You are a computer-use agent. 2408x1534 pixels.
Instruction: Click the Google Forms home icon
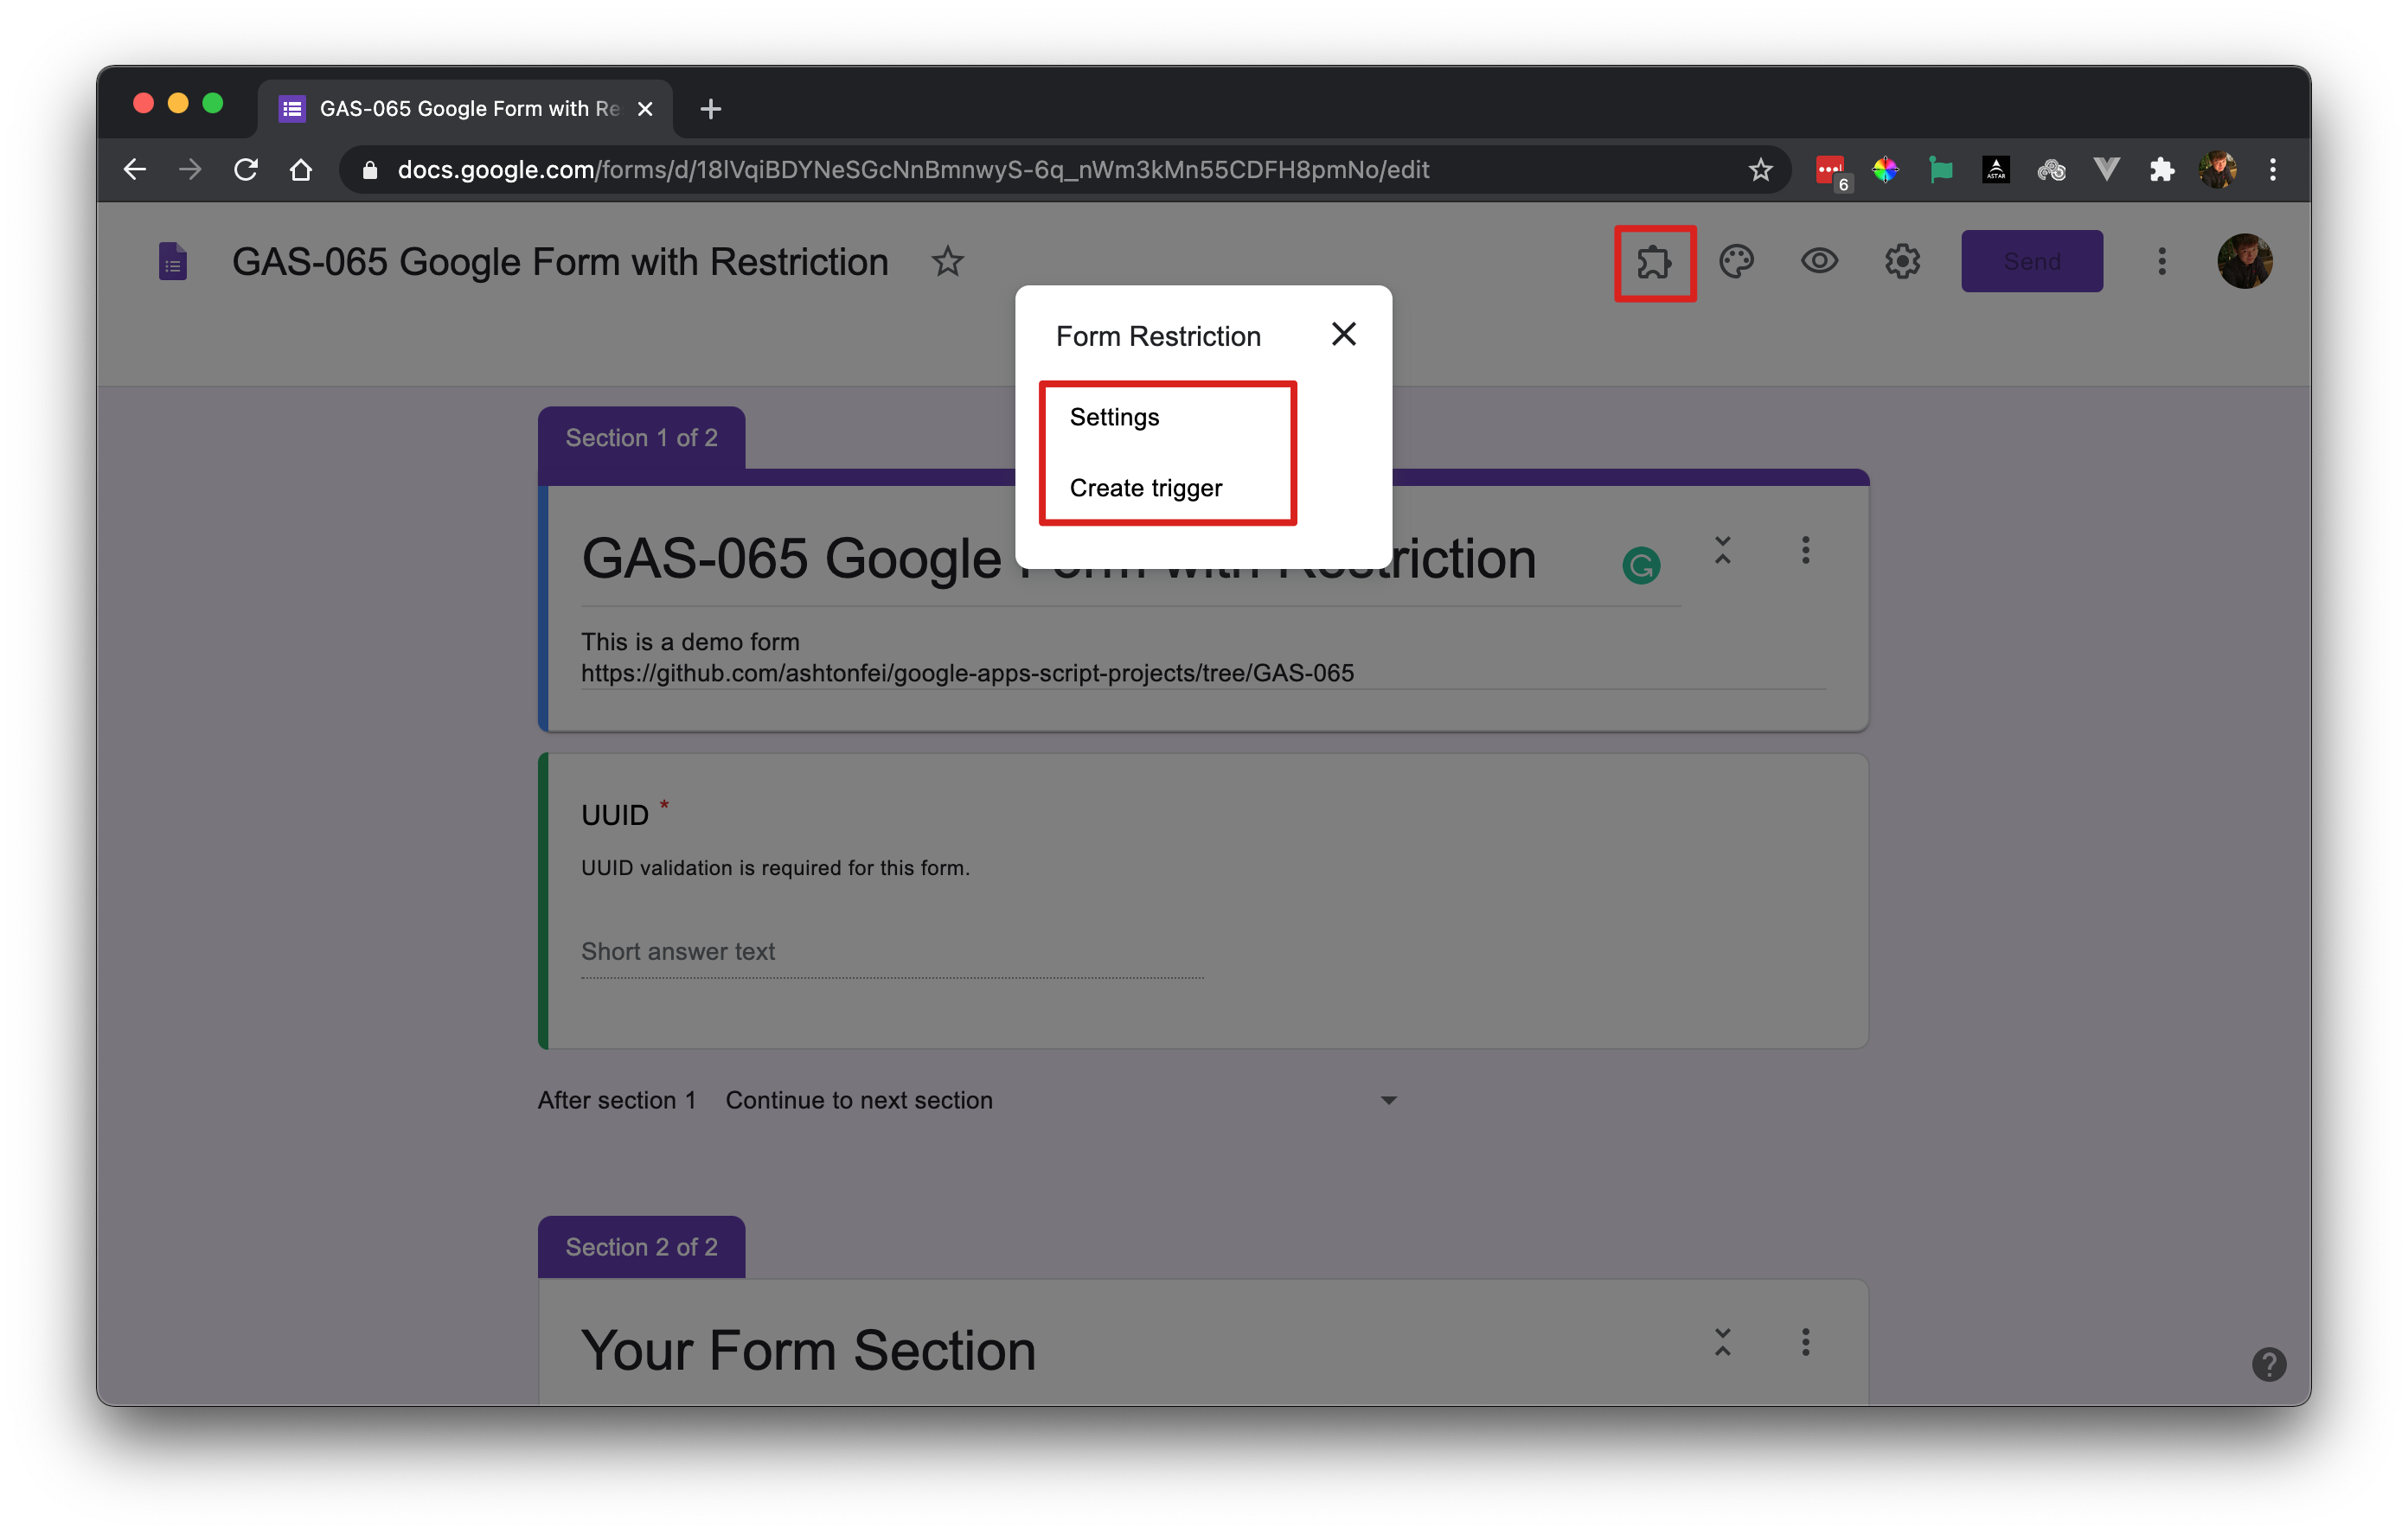click(173, 262)
